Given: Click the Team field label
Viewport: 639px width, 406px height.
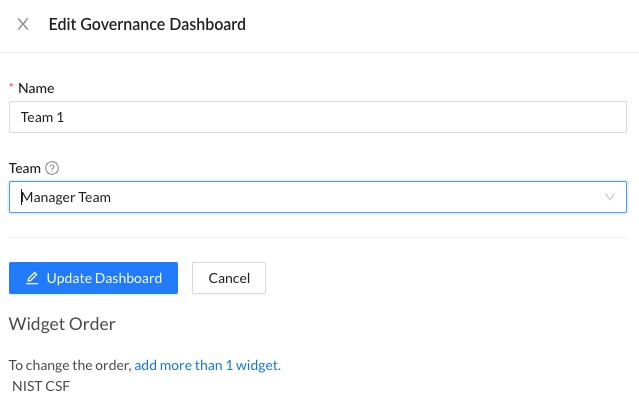Looking at the screenshot, I should click(x=25, y=168).
